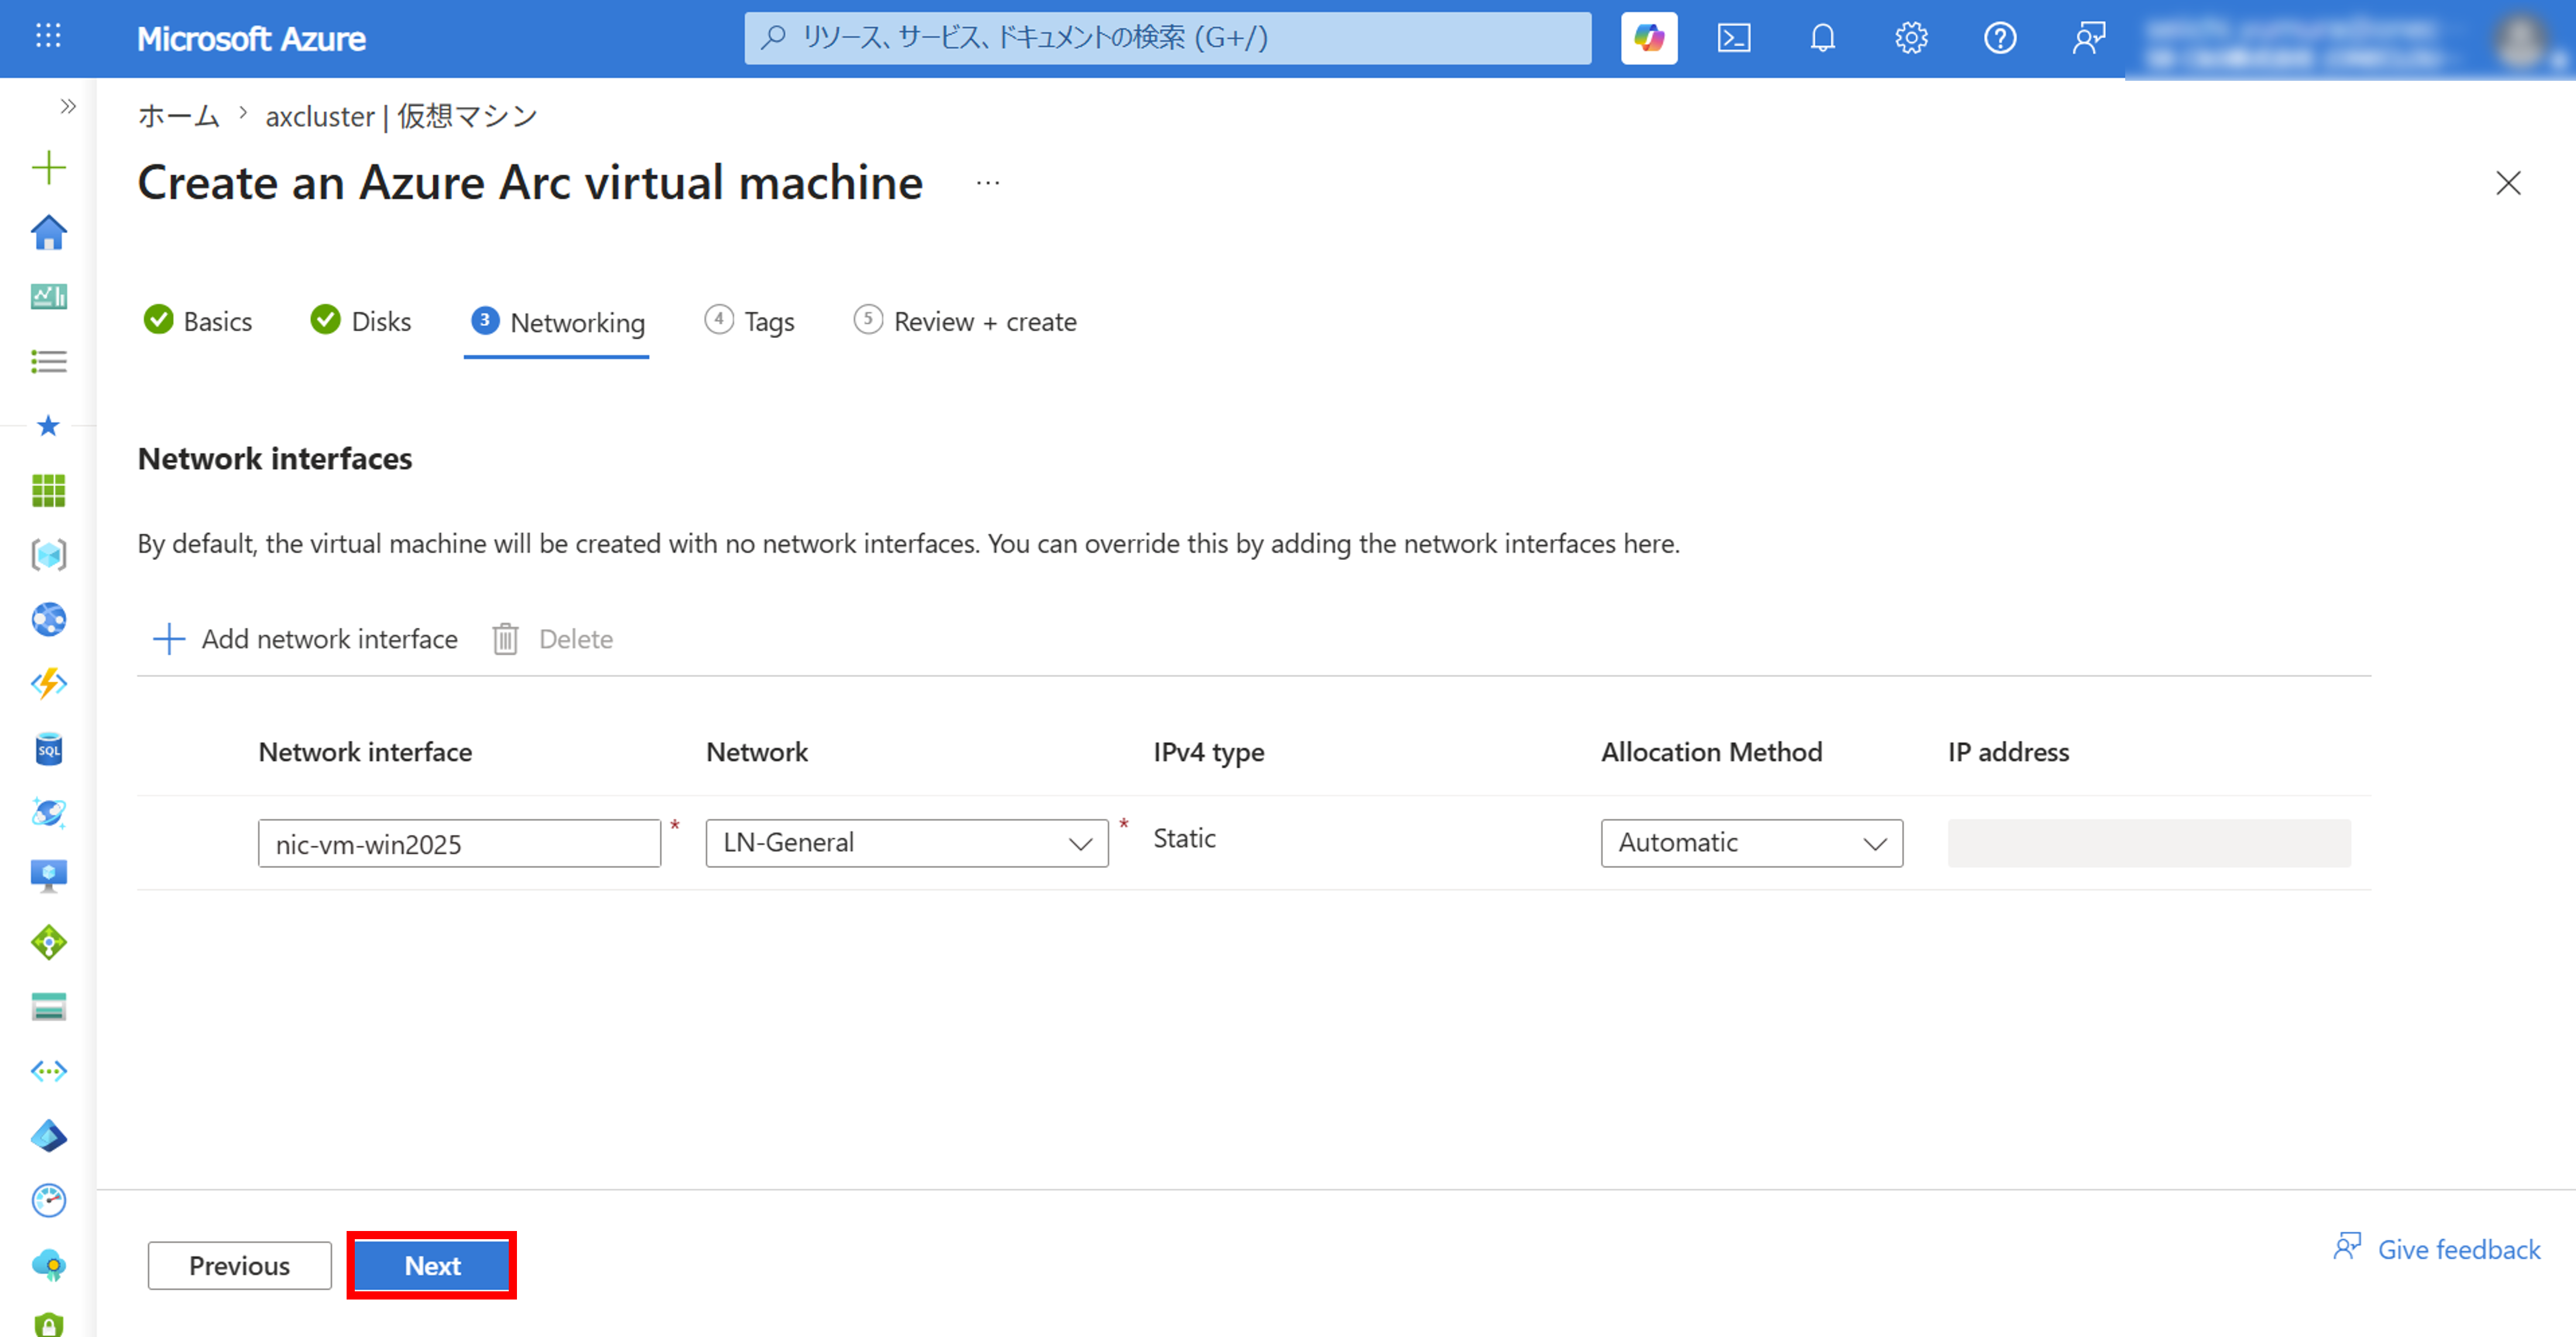Open the Azure portal waffle menu
2576x1337 pixels.
tap(48, 37)
